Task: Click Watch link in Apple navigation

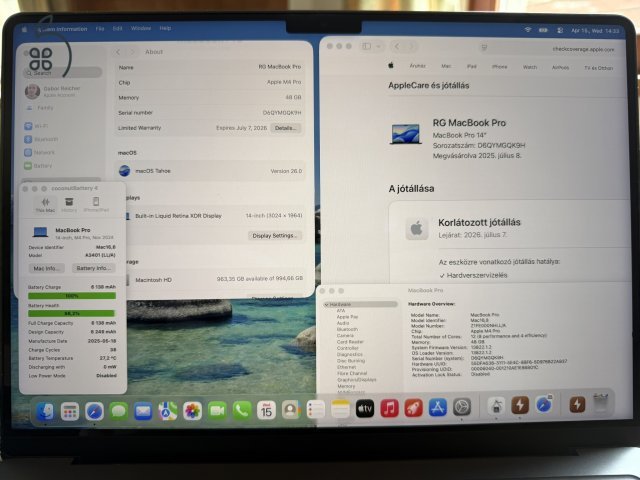Action: click(530, 67)
